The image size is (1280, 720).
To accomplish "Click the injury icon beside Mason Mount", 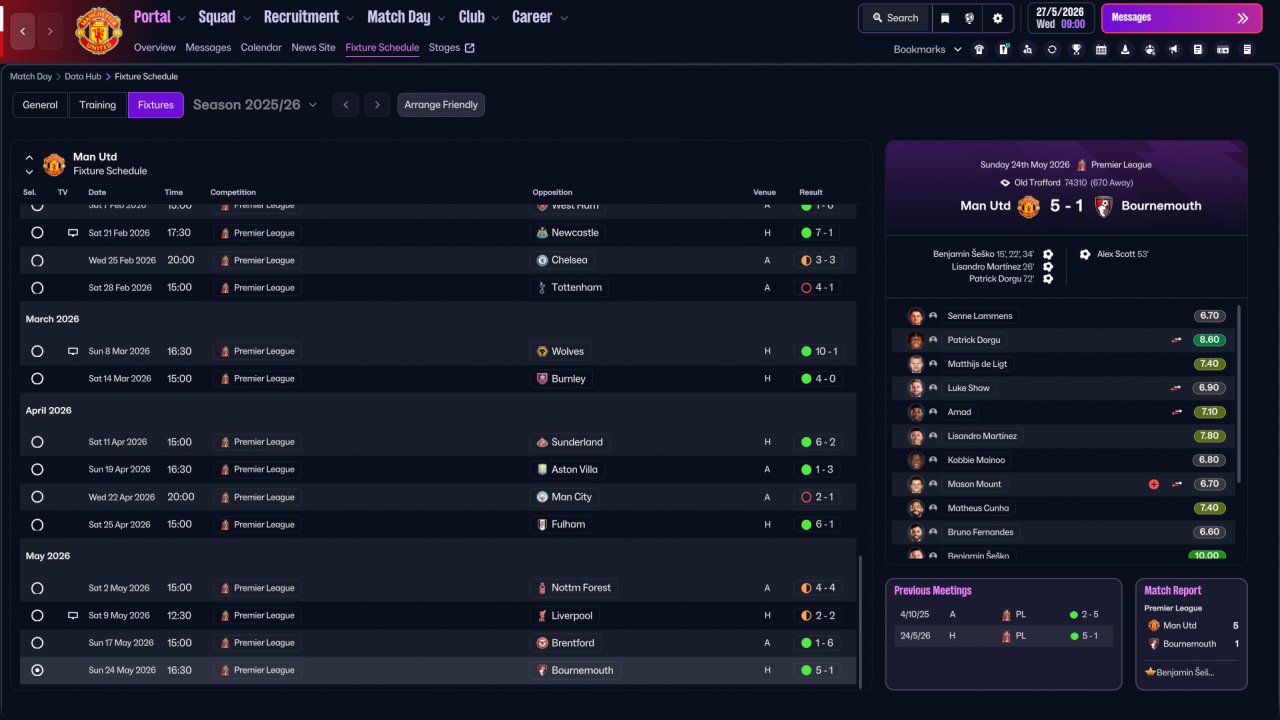I will (1153, 484).
